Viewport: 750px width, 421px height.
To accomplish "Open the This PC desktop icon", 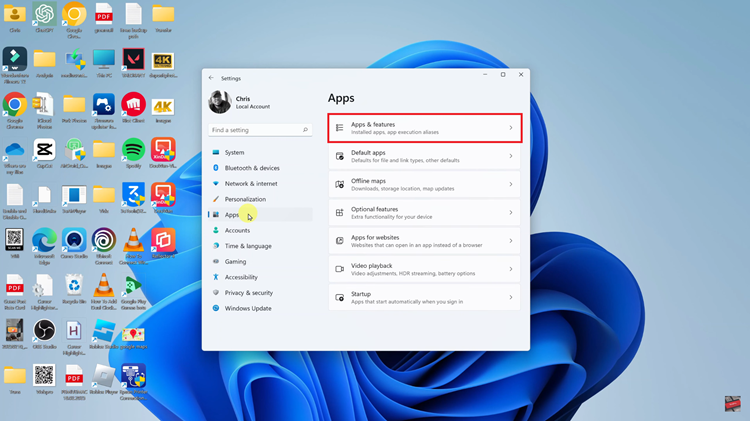I will coord(104,63).
